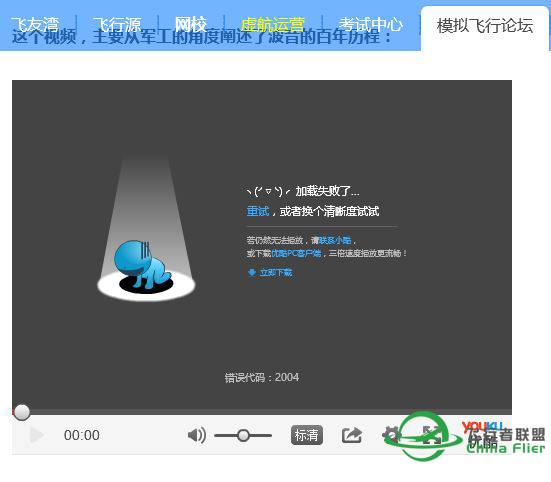Click the share arrow icon

352,435
